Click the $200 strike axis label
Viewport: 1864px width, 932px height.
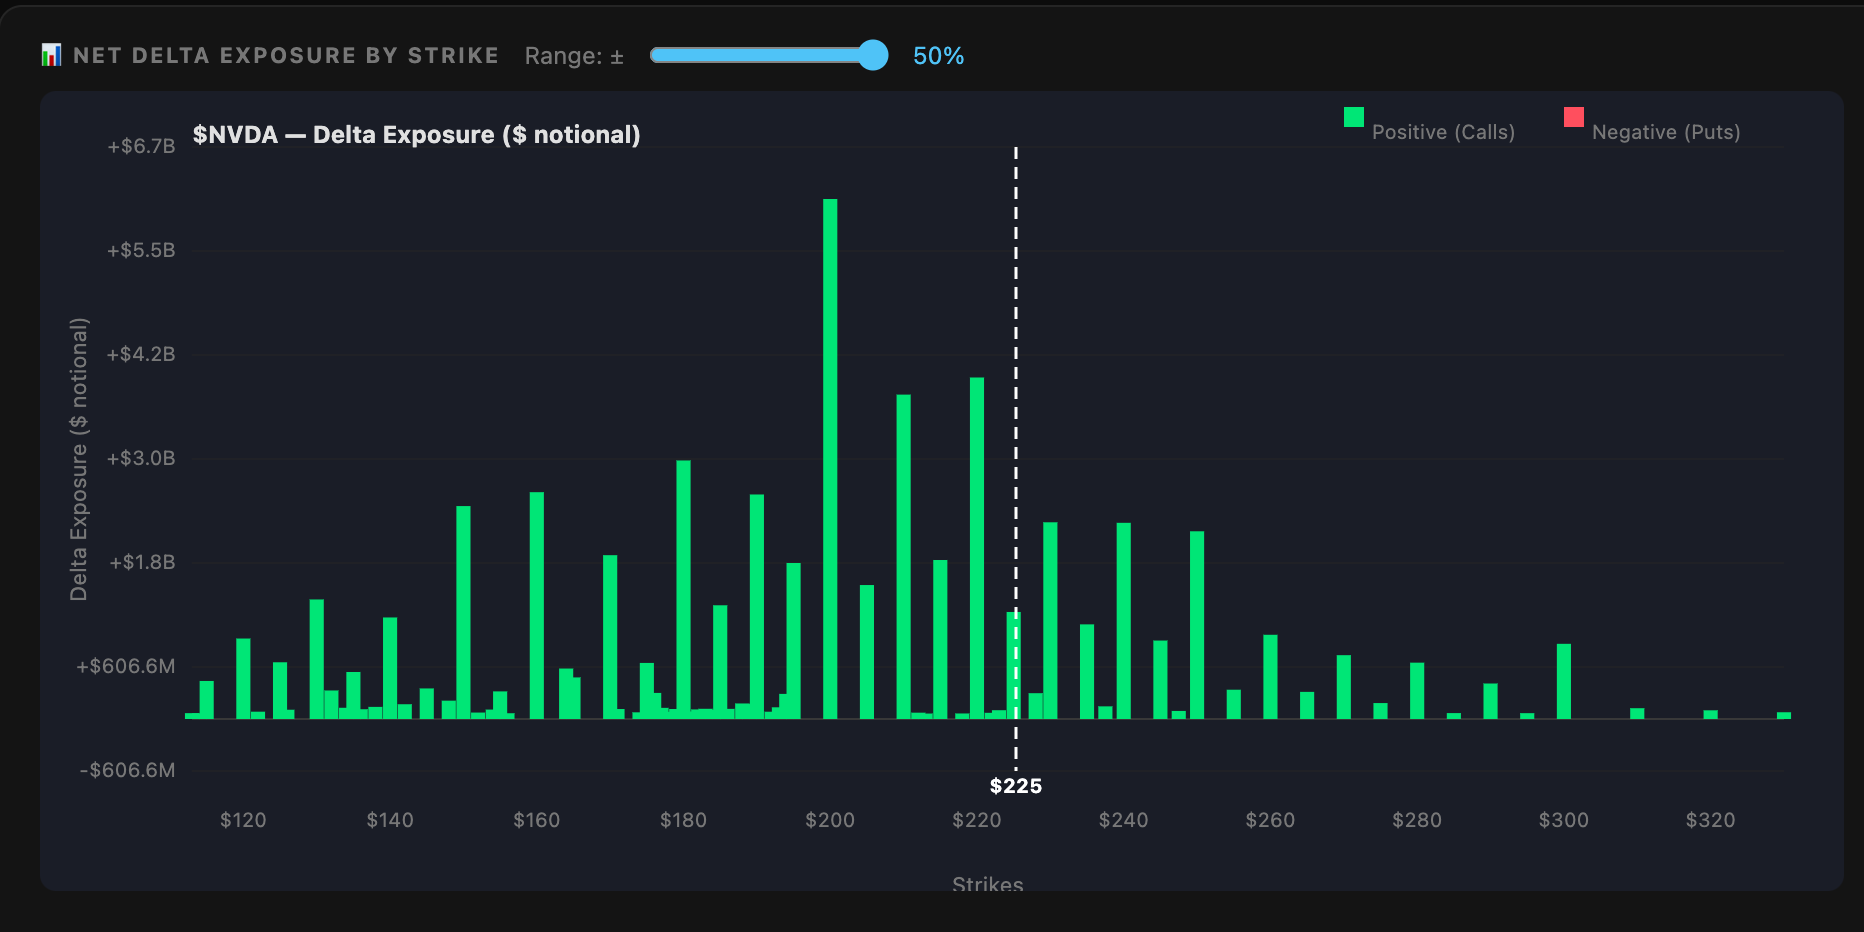pyautogui.click(x=830, y=820)
